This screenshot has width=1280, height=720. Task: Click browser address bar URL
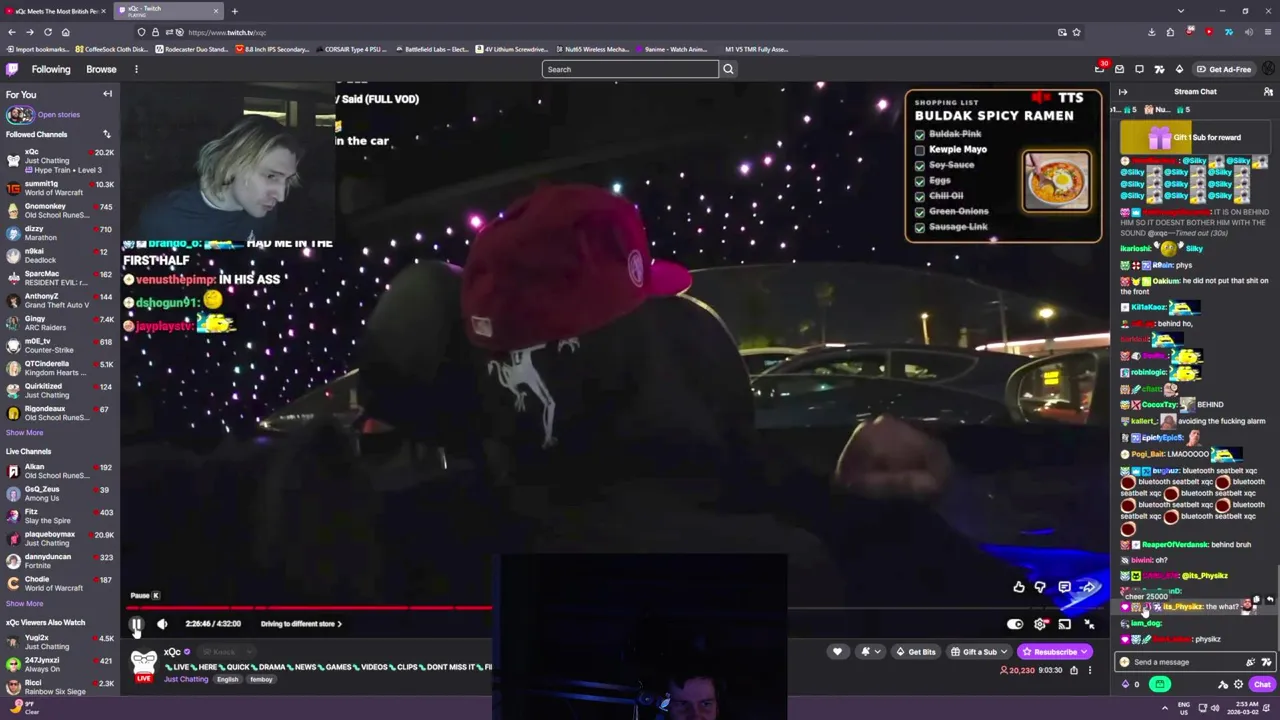click(227, 32)
